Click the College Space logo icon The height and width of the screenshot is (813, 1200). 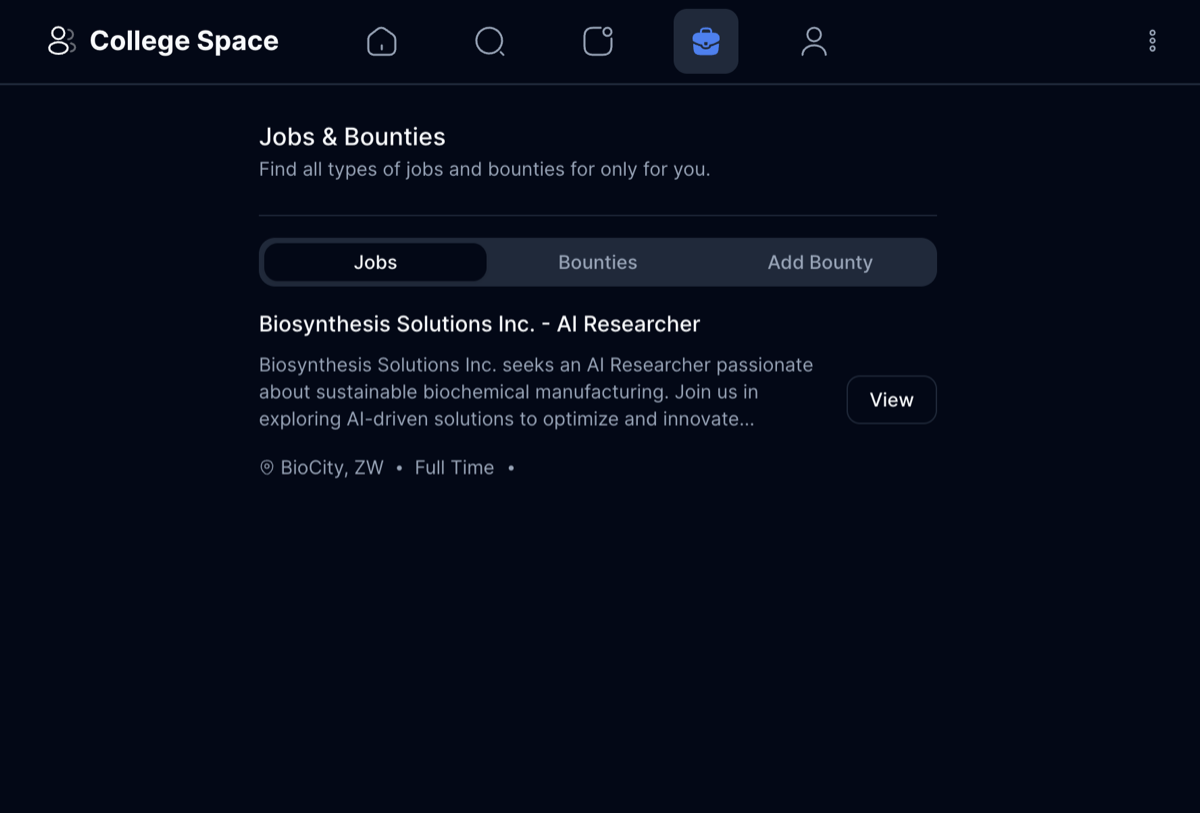(x=61, y=41)
